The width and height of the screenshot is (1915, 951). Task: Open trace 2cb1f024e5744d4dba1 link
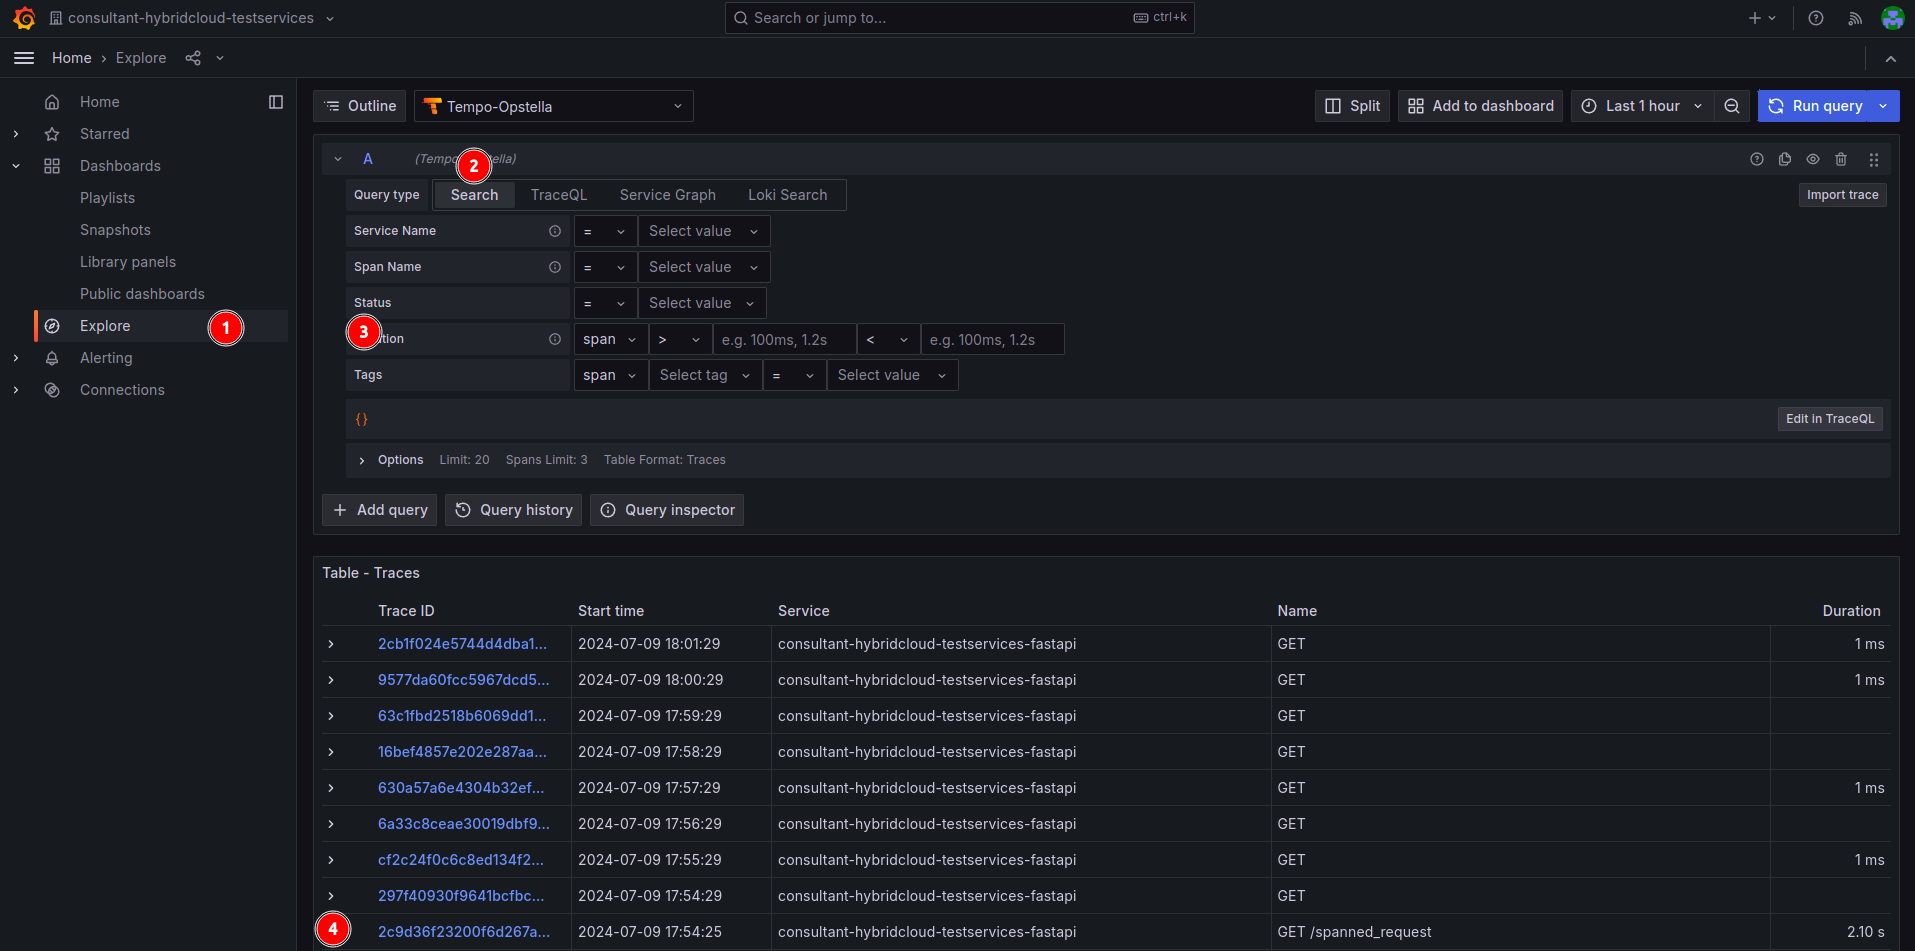coord(462,644)
